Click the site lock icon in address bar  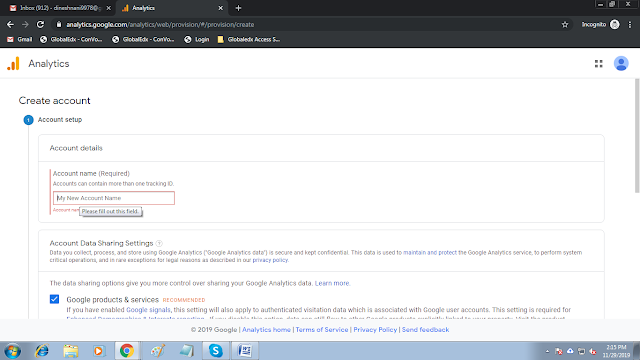pyautogui.click(x=59, y=24)
